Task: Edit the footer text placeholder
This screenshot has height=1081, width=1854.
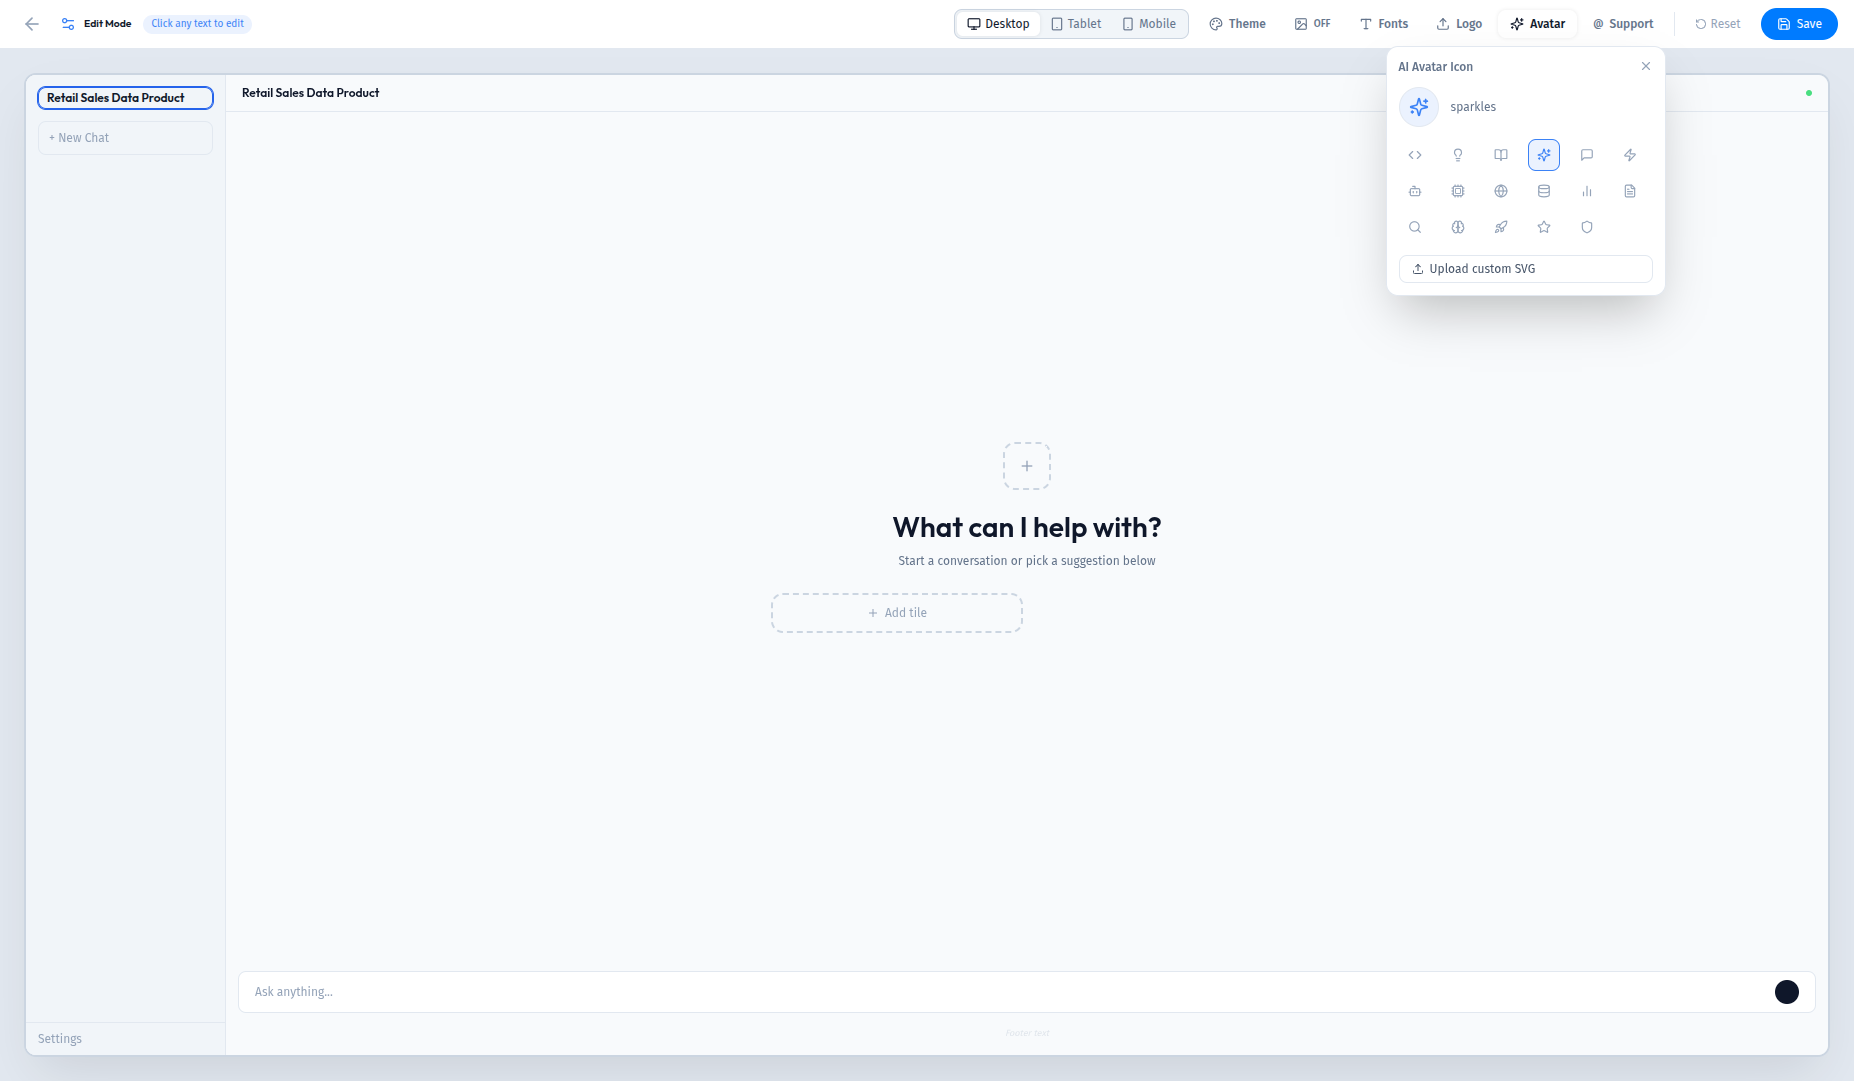Action: [x=1027, y=1033]
